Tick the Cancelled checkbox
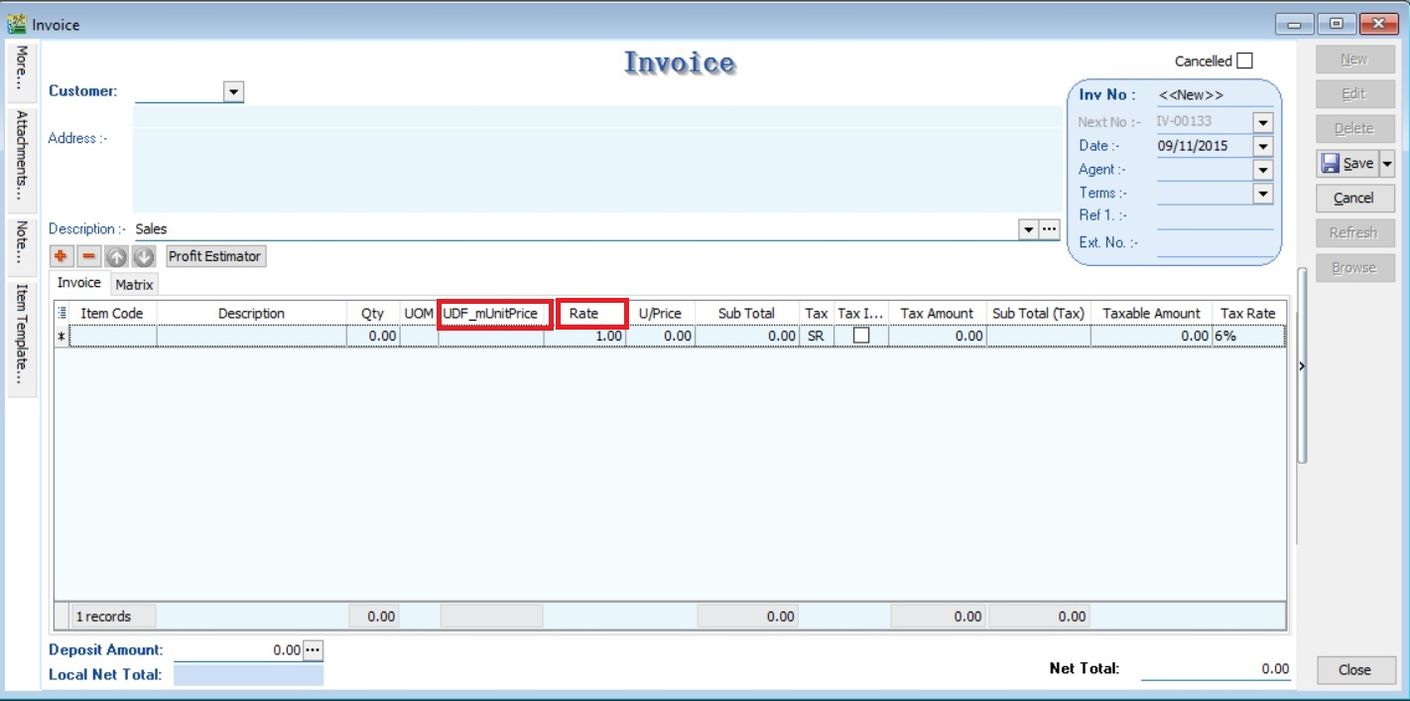 [x=1244, y=61]
